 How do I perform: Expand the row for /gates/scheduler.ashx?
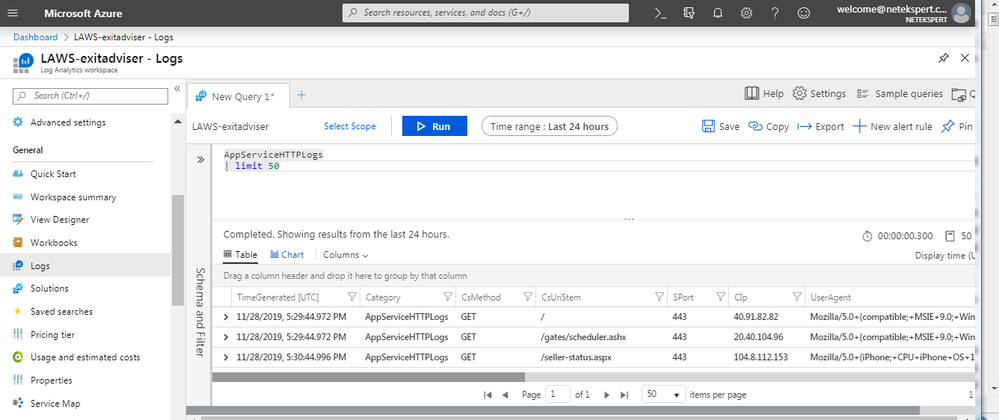coord(226,337)
